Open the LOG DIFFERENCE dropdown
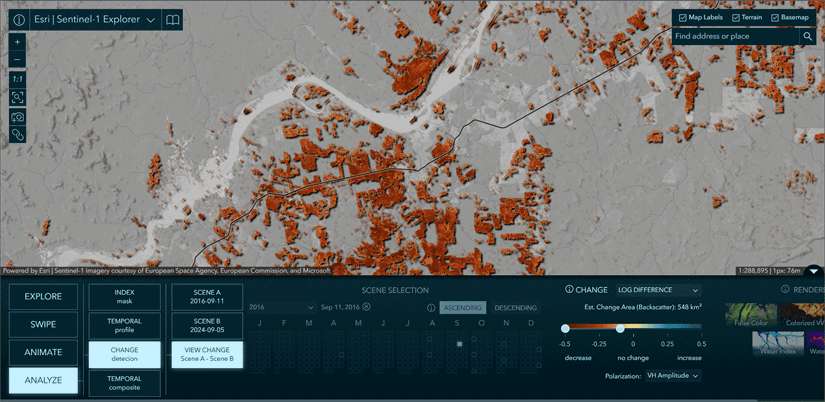This screenshot has height=402, width=825. pyautogui.click(x=658, y=290)
